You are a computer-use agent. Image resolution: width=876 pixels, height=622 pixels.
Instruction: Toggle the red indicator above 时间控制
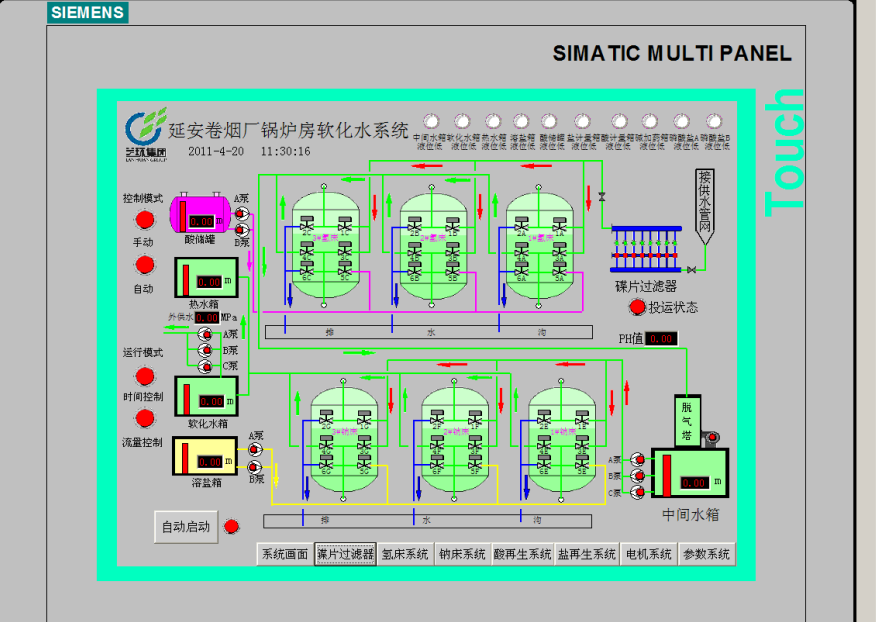coord(145,376)
